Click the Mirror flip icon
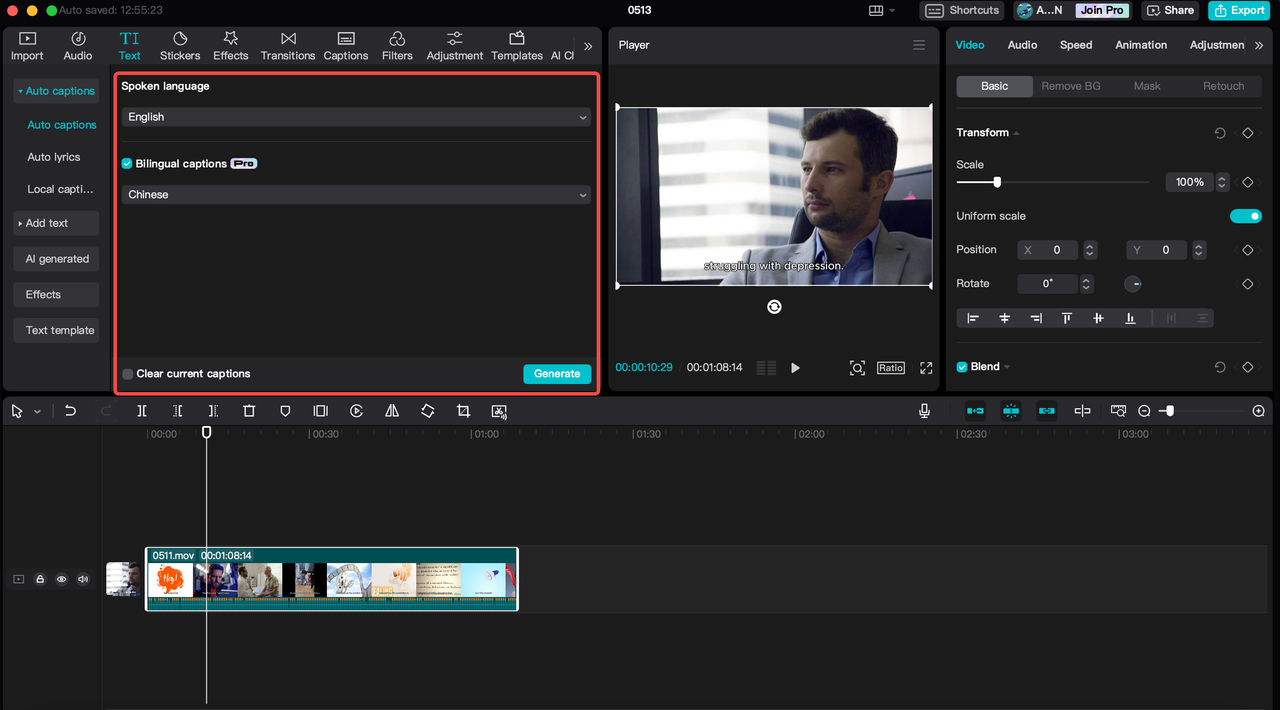The height and width of the screenshot is (710, 1280). (x=392, y=411)
